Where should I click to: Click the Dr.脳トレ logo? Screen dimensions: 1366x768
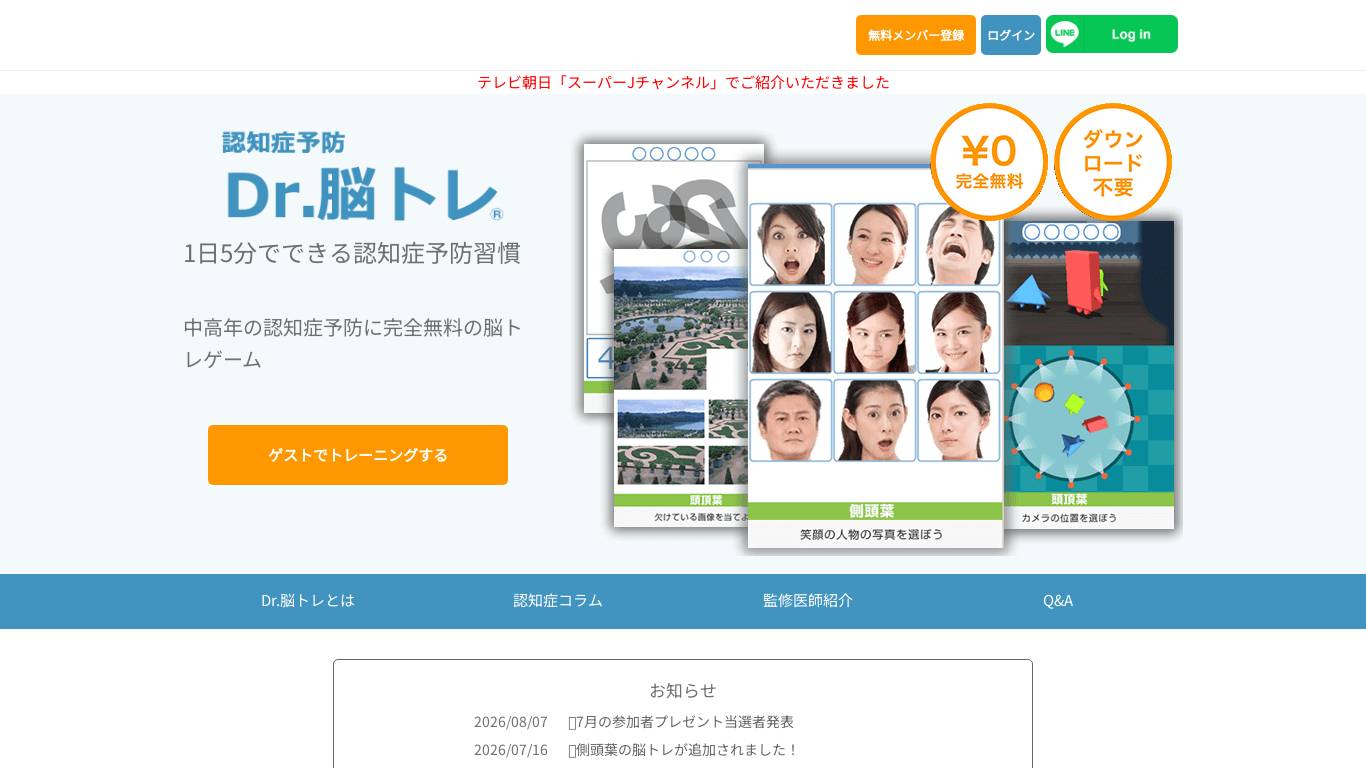click(x=363, y=176)
